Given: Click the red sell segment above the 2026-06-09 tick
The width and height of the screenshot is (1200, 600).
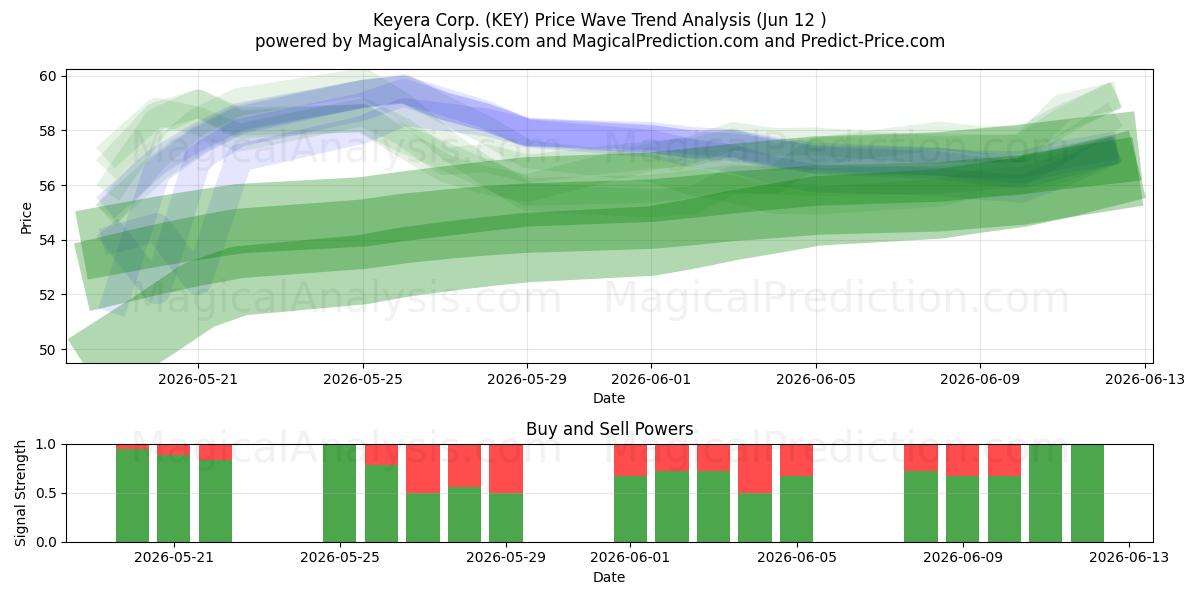Looking at the screenshot, I should point(963,460).
